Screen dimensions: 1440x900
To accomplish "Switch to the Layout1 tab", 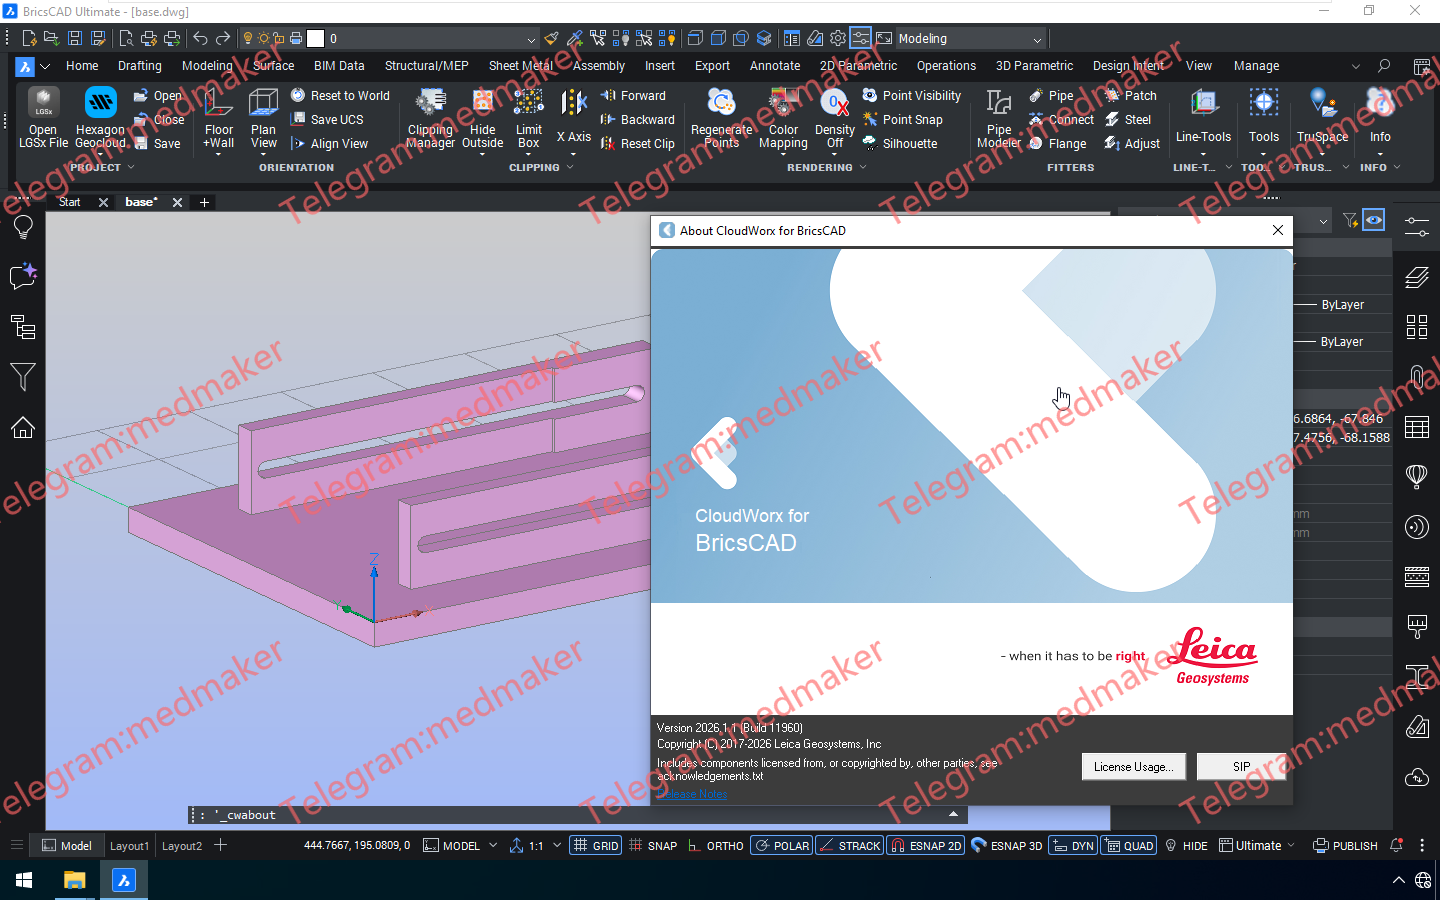I will (129, 845).
